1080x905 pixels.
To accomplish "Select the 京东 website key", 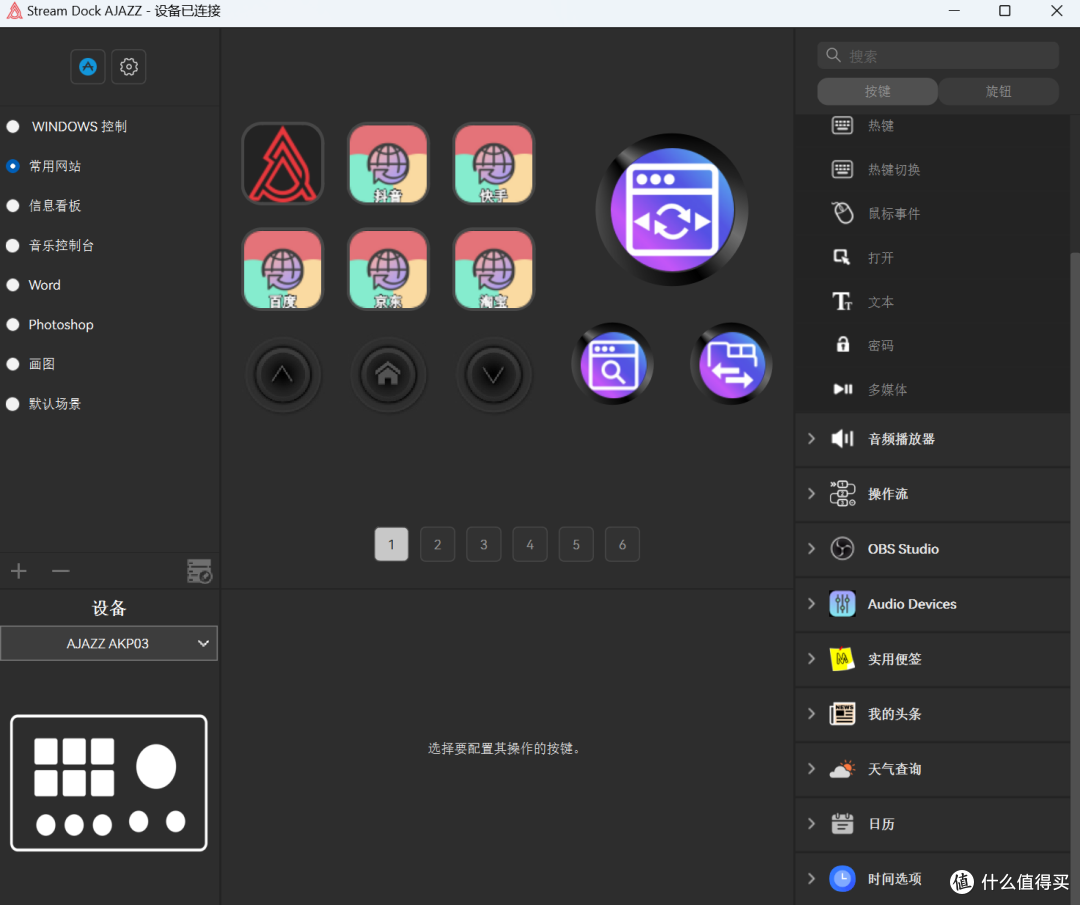I will click(388, 269).
